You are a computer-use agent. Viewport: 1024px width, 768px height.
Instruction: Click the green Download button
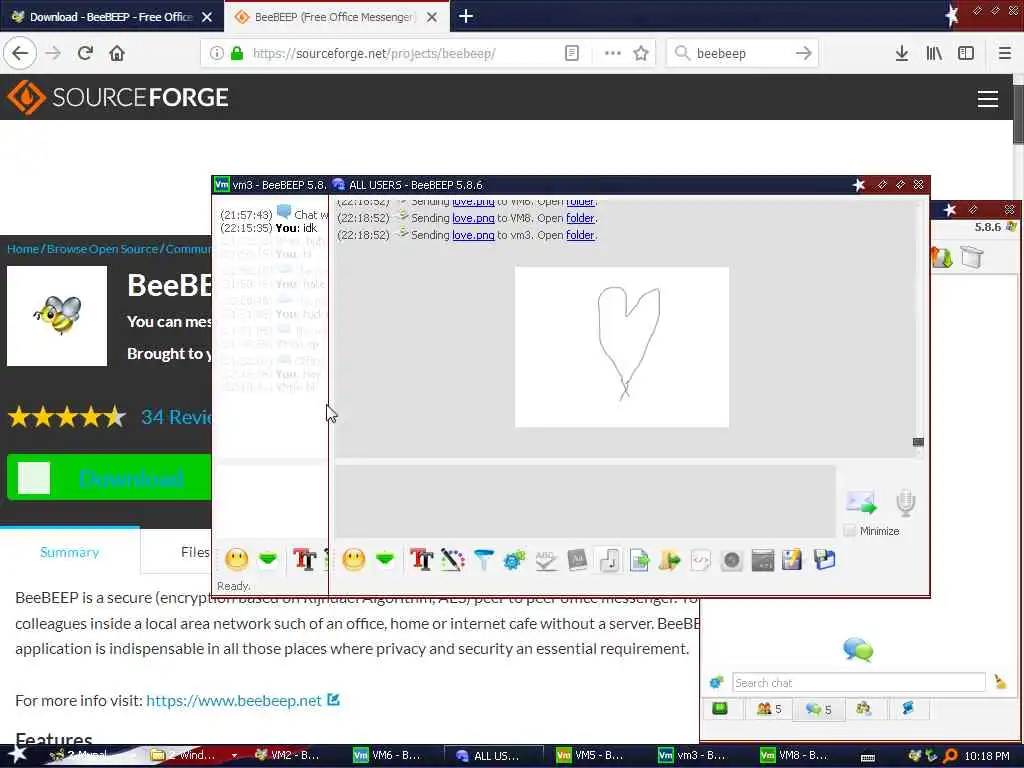pos(109,477)
